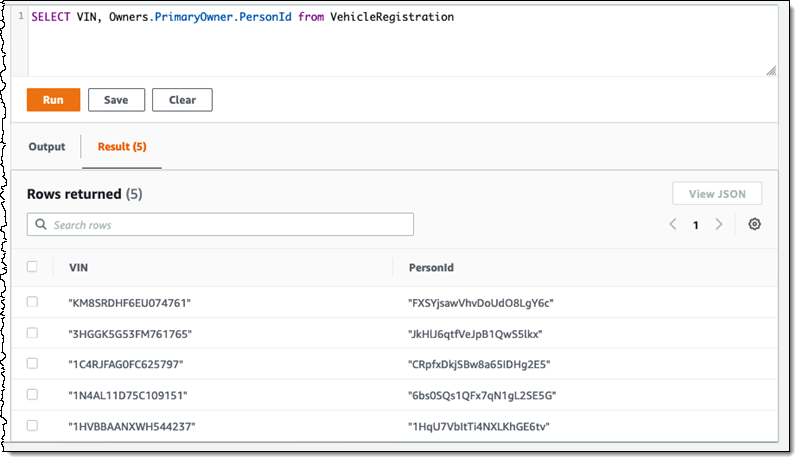Go to previous results page arrow
The image size is (800, 462).
pos(673,224)
